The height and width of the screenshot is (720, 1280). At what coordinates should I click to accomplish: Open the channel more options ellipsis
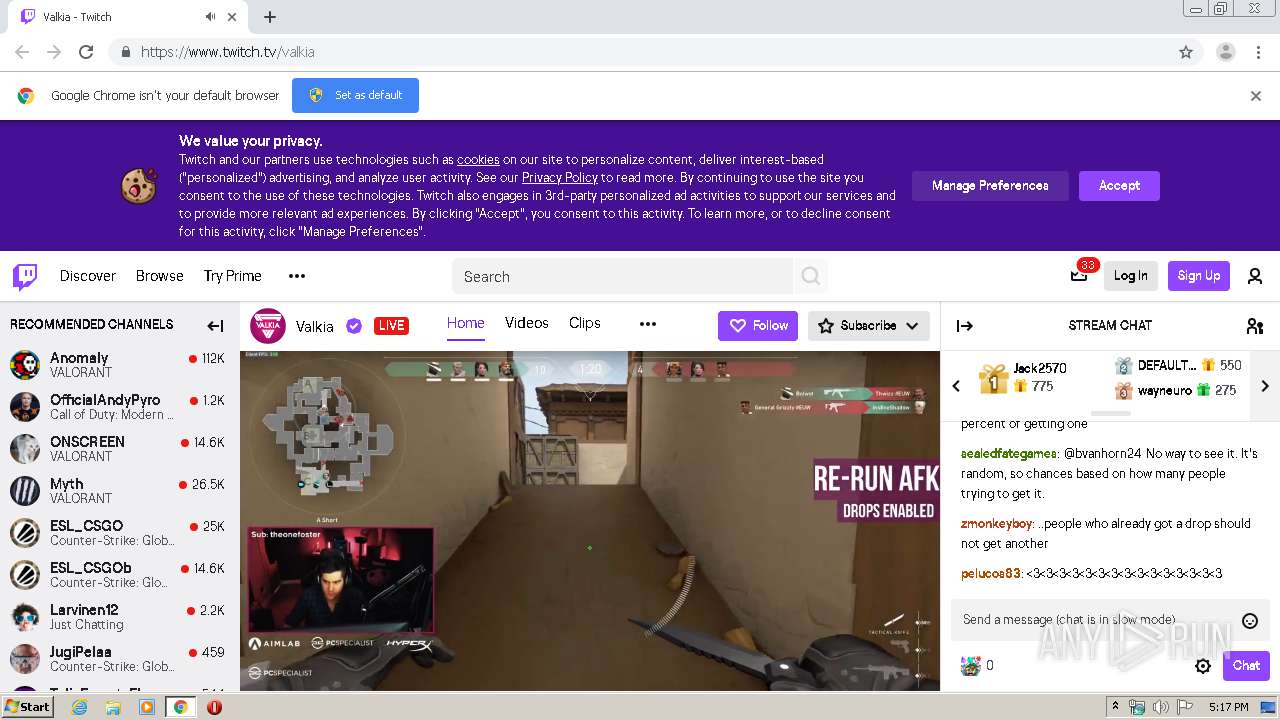pos(648,324)
